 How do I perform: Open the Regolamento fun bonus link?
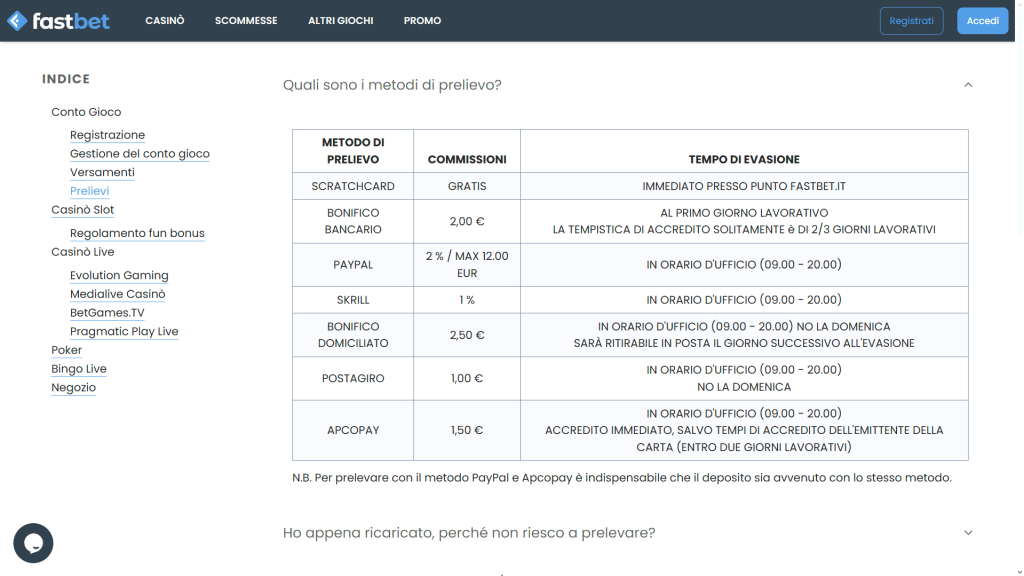tap(137, 233)
